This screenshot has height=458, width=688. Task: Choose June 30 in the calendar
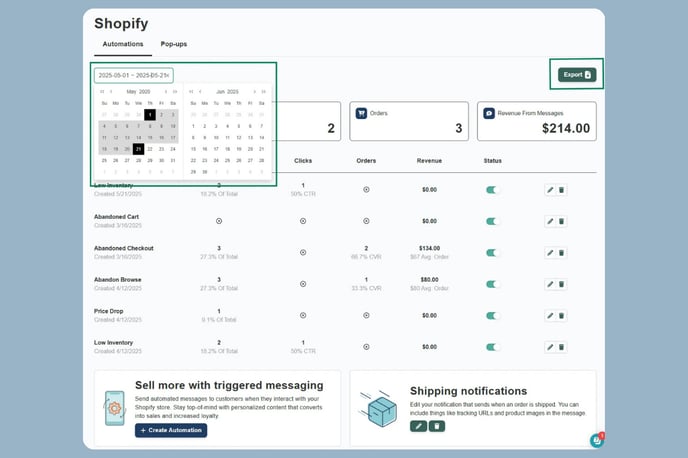coord(204,172)
